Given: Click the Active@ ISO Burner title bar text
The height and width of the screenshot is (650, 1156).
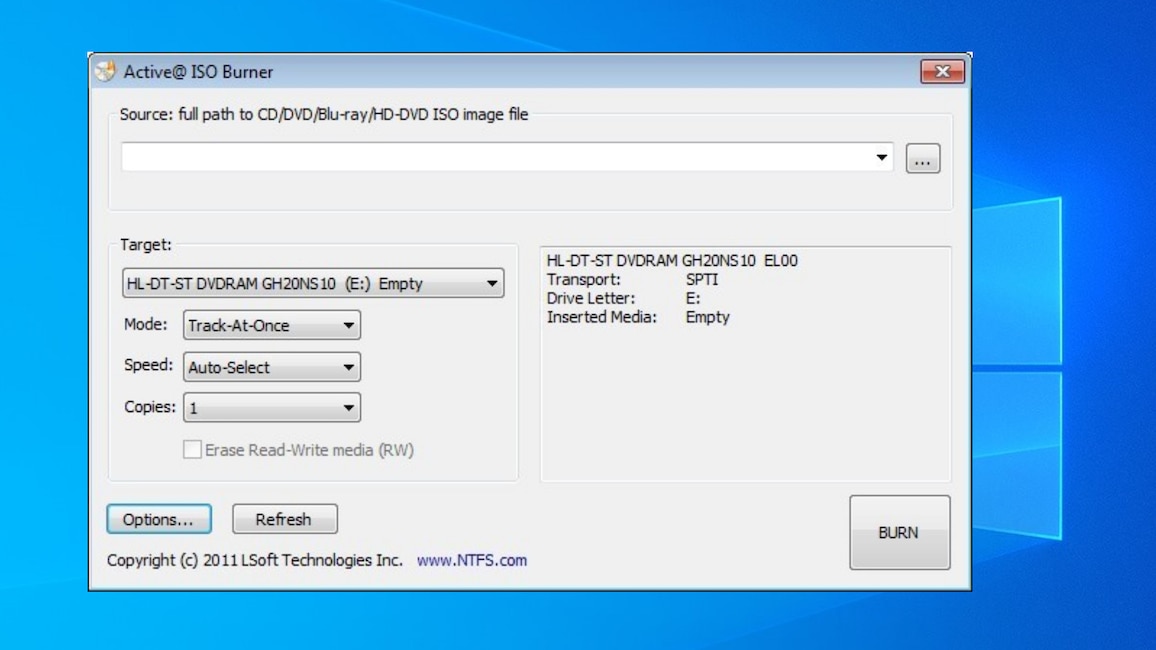Looking at the screenshot, I should [x=198, y=72].
